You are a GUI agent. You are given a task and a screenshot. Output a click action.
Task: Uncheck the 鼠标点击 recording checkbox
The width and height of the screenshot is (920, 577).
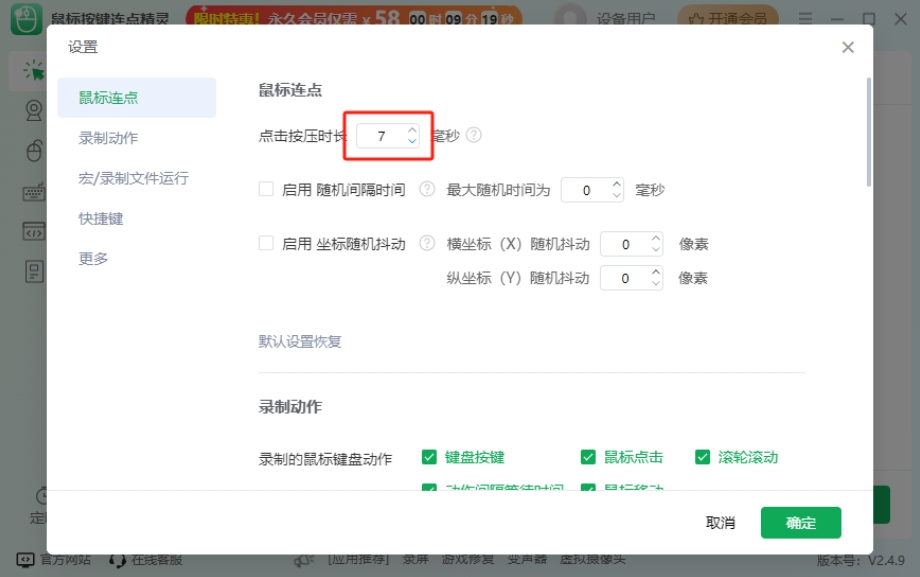click(x=588, y=457)
